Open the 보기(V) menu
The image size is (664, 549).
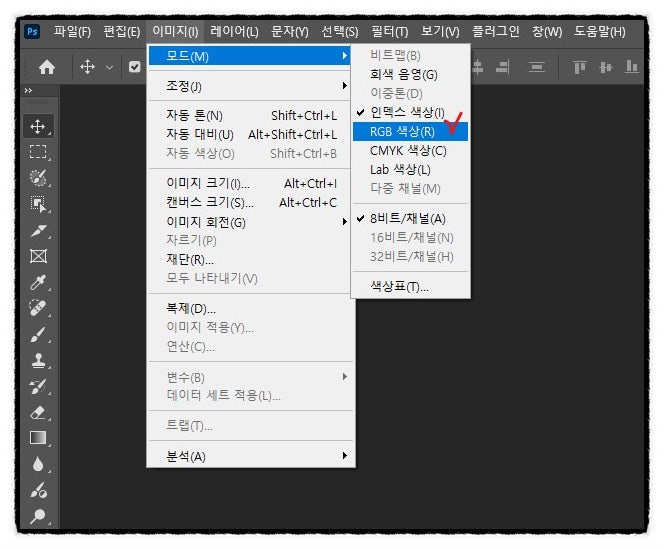pyautogui.click(x=440, y=32)
